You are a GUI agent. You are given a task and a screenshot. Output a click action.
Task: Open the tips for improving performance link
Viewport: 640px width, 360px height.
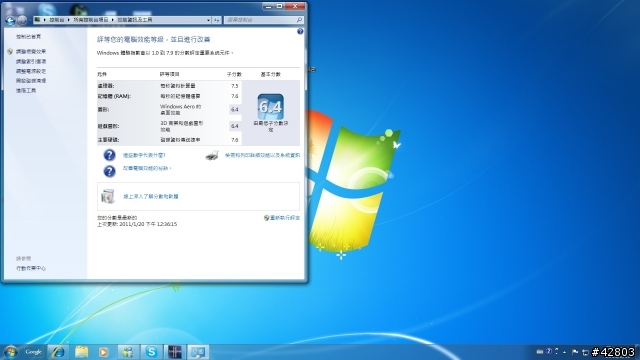(147, 168)
